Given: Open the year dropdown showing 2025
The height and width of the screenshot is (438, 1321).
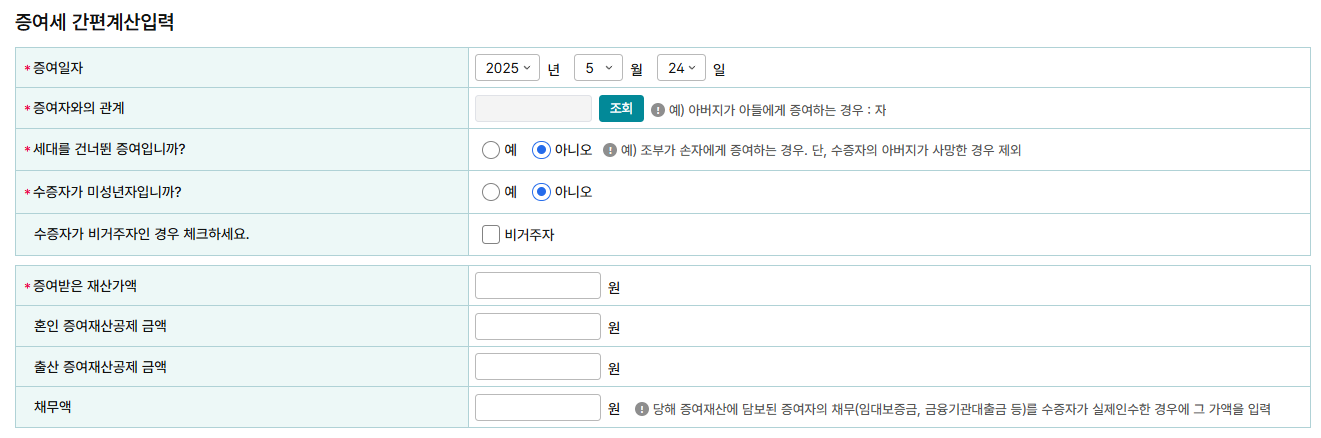Looking at the screenshot, I should point(508,68).
